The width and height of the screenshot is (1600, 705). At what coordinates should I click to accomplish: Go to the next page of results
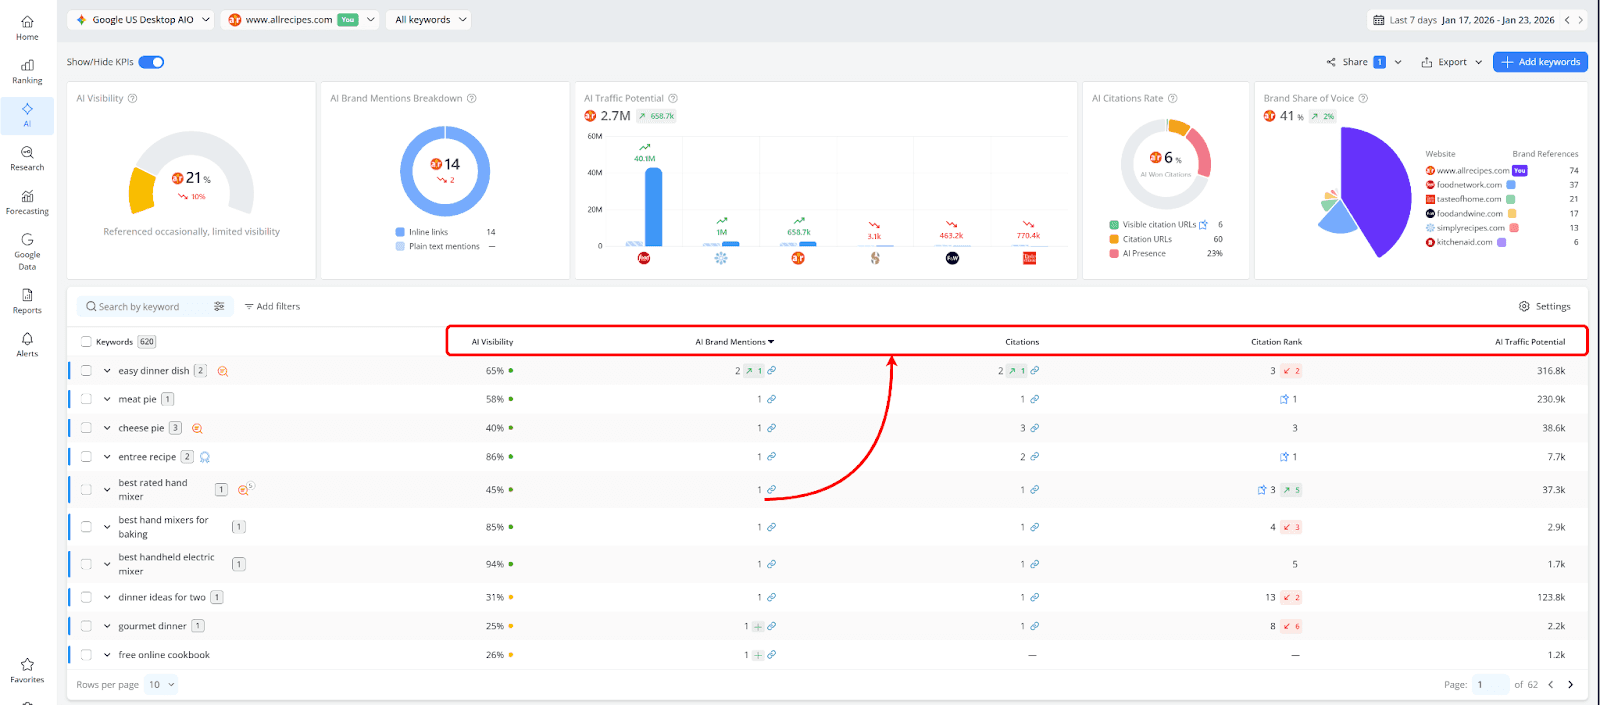1570,685
